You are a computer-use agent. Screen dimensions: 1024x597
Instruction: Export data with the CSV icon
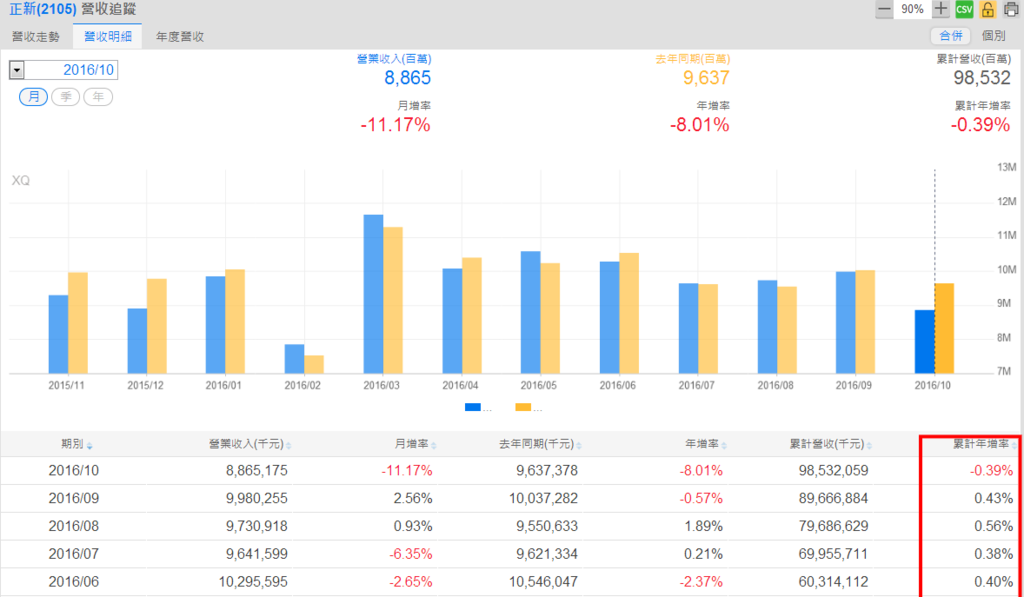click(x=964, y=9)
